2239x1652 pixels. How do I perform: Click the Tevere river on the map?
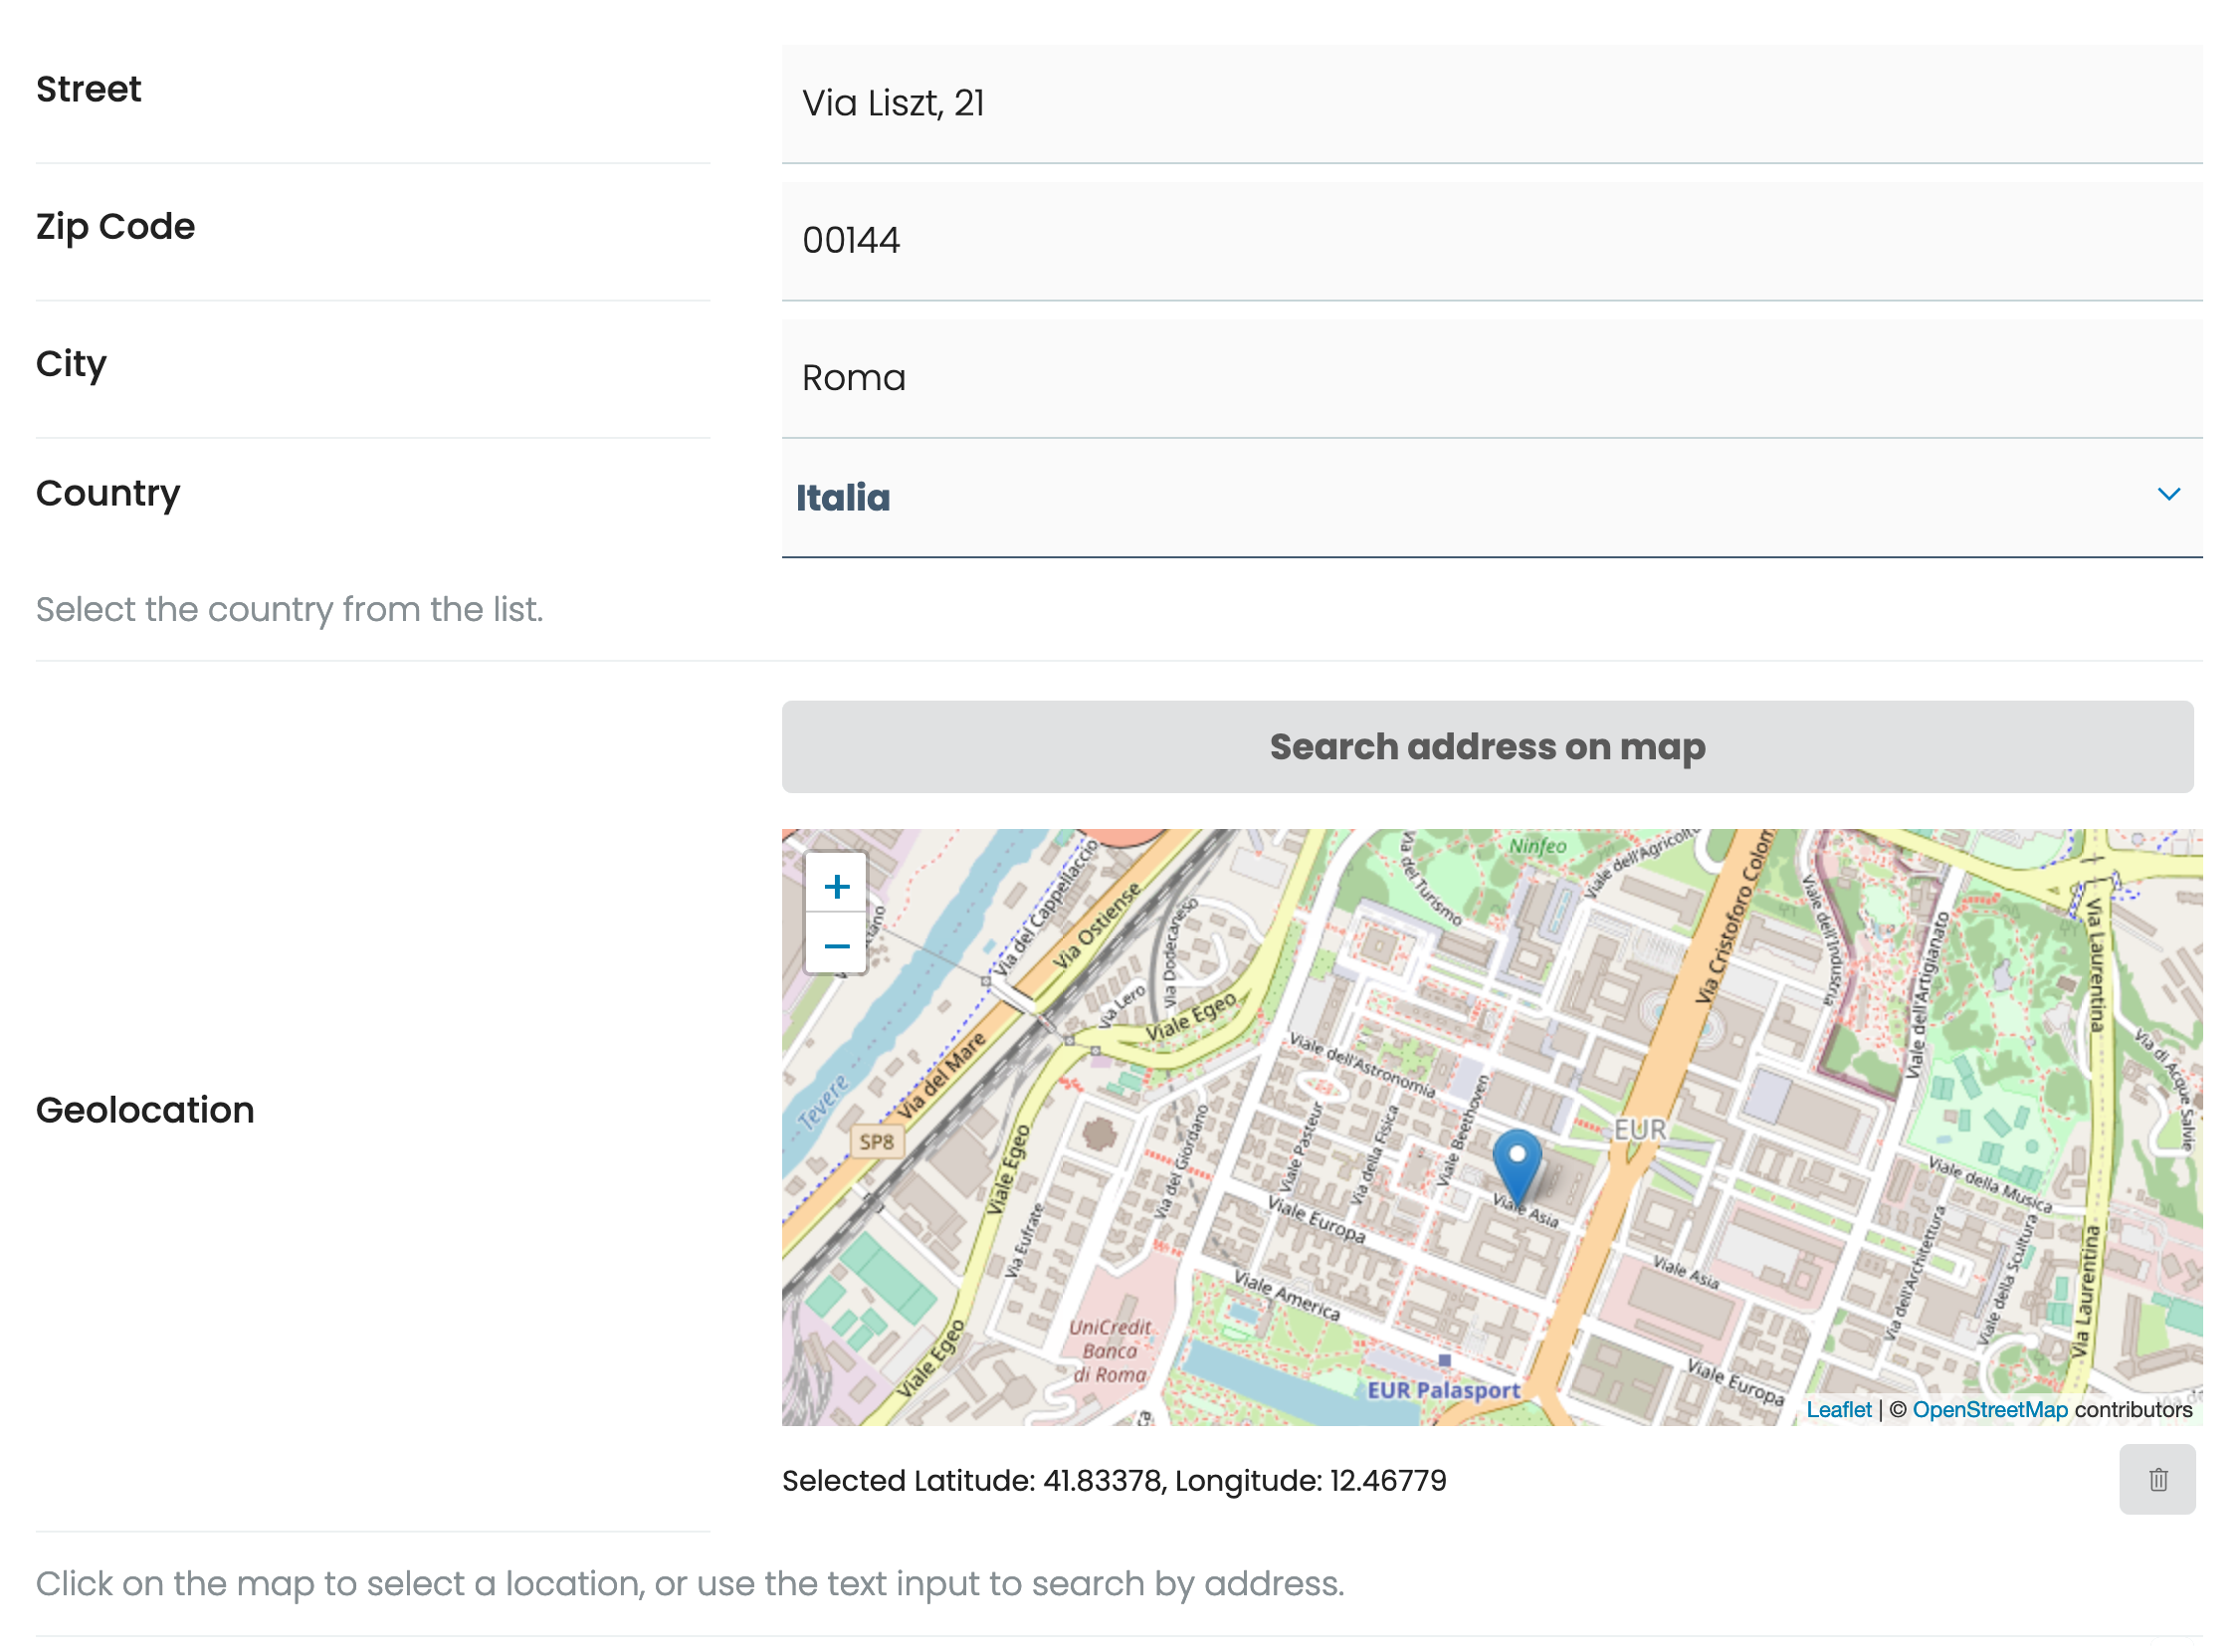(x=822, y=1103)
